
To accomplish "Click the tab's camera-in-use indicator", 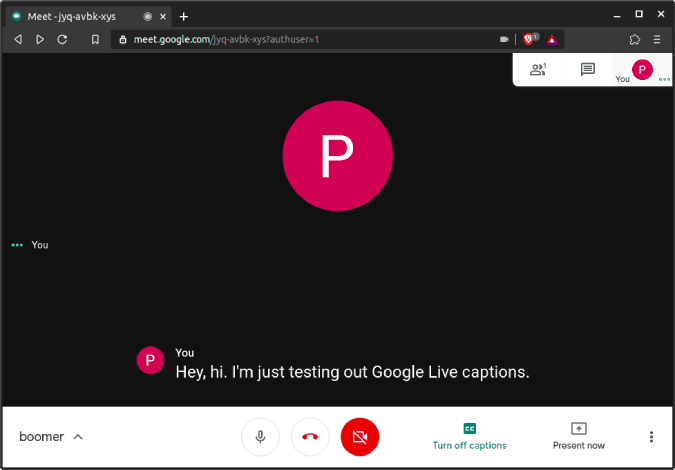I will pyautogui.click(x=148, y=17).
